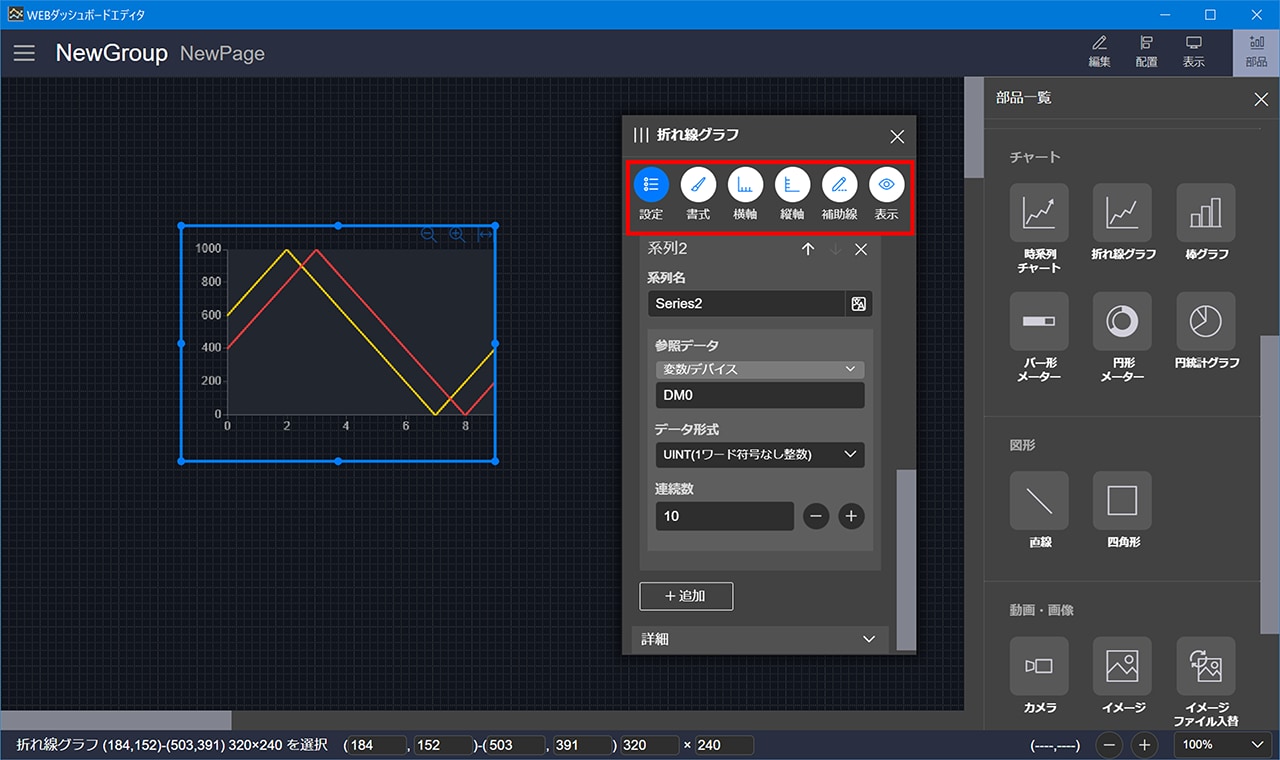Open the UINT data format dropdown
The width and height of the screenshot is (1280, 760).
[759, 454]
